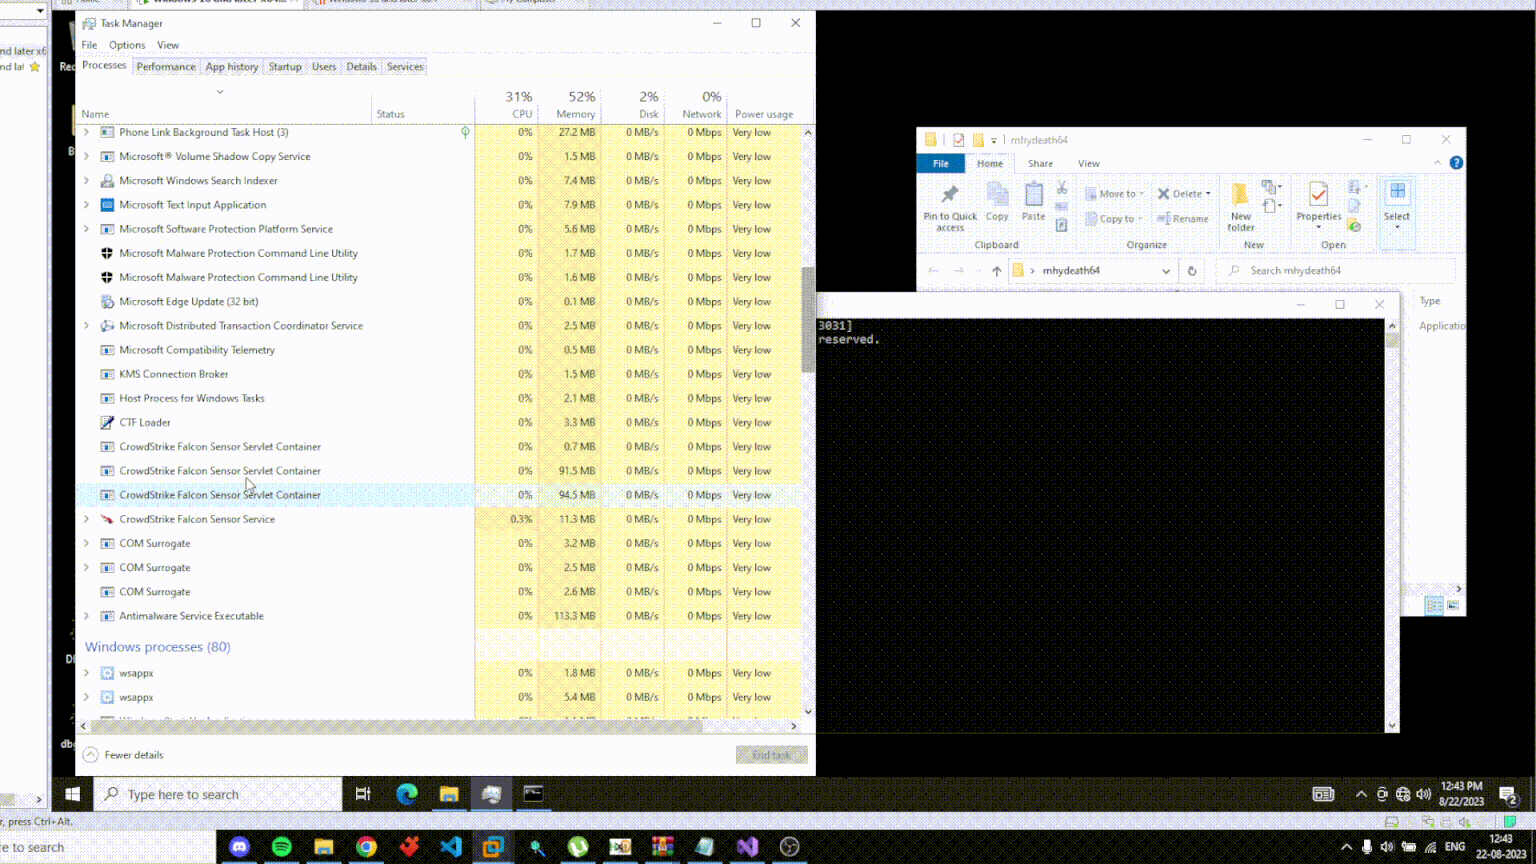Viewport: 1536px width, 864px height.
Task: Open Visual Studio Code from host taskbar
Action: (x=451, y=847)
